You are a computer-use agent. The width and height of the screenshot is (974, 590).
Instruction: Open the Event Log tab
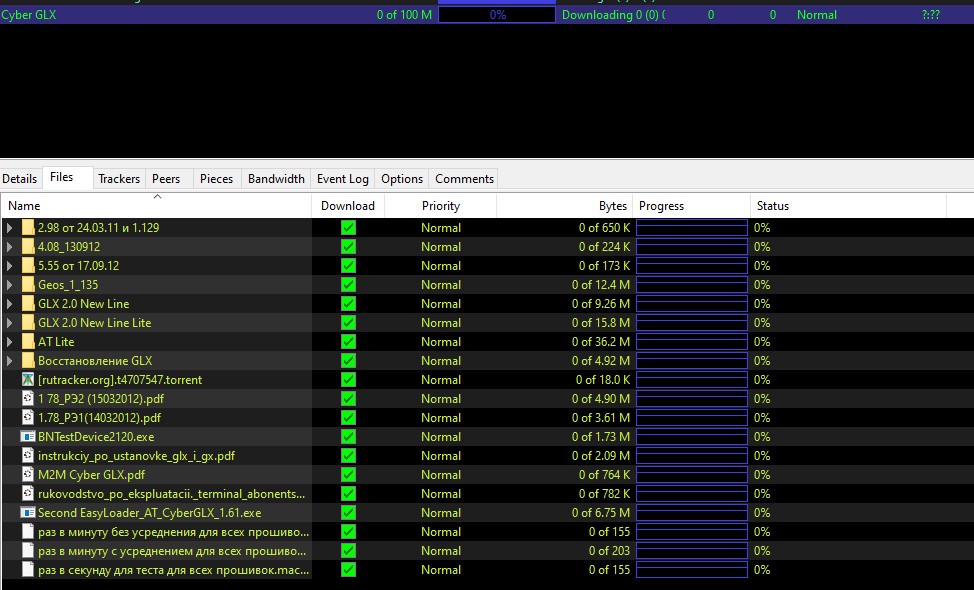(342, 179)
